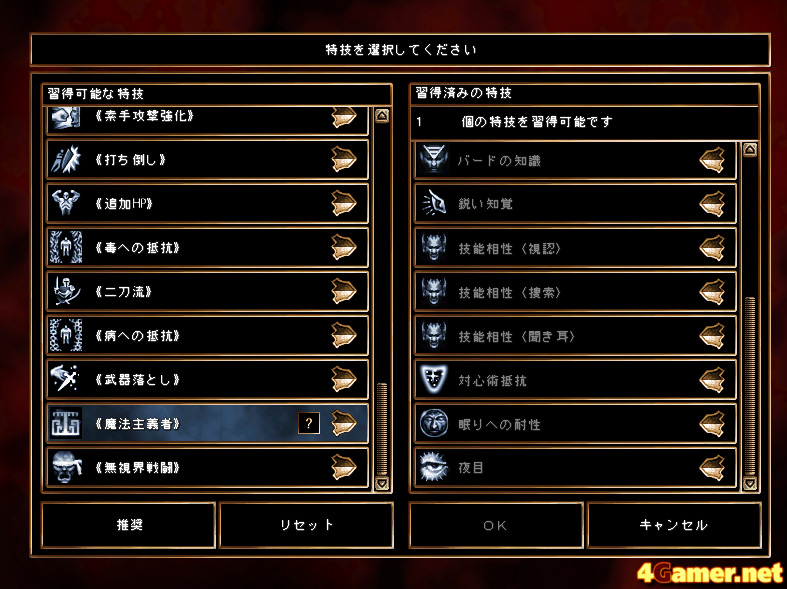Remove 技能相性〈捜索〉 with its left arrow
The height and width of the screenshot is (589, 787).
712,292
